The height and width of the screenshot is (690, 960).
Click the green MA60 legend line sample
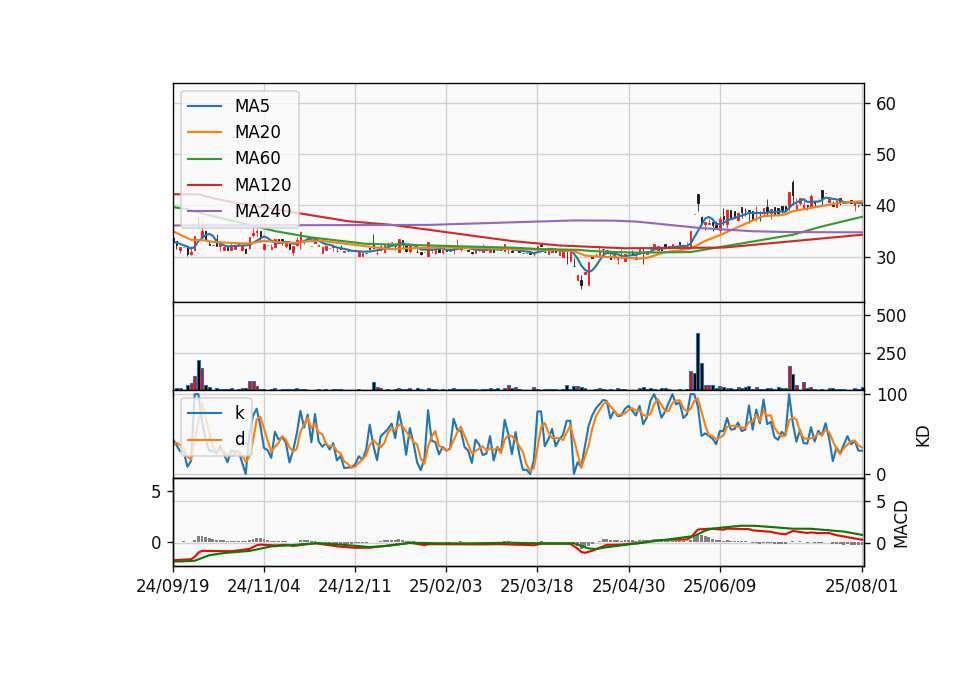(204, 159)
